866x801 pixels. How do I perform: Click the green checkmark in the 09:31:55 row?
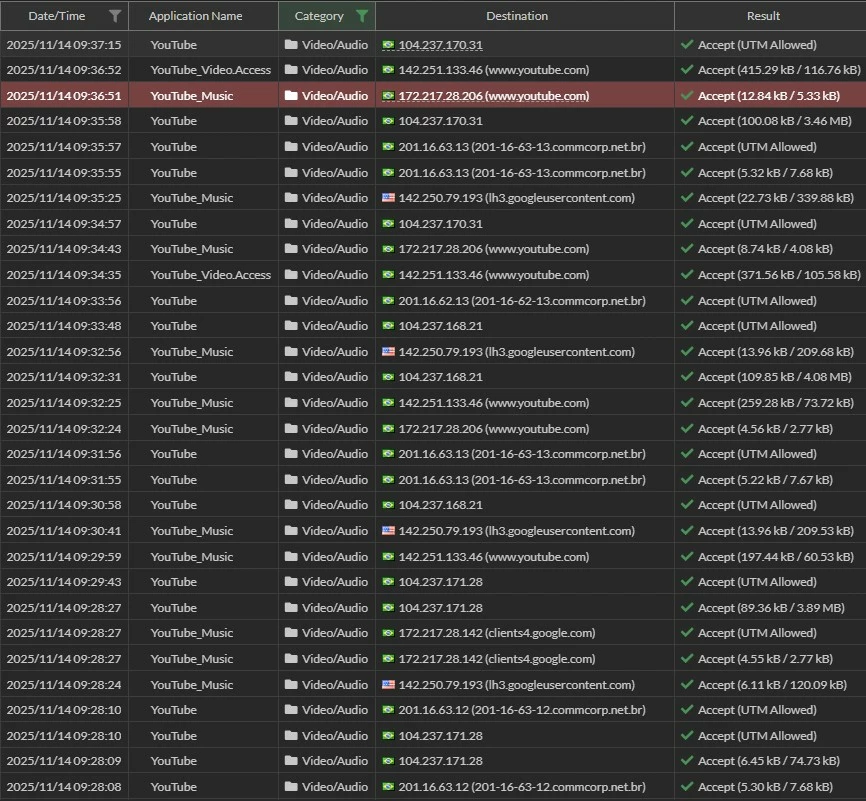(687, 479)
